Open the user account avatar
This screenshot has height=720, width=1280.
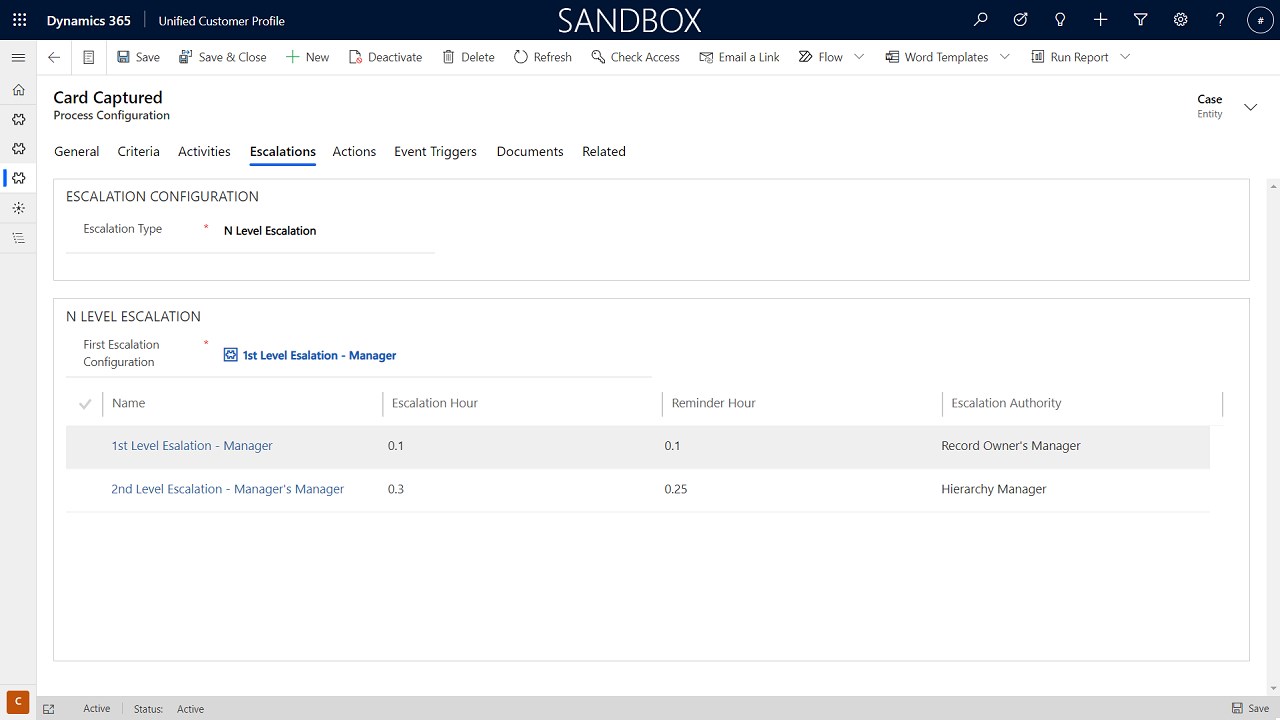1260,20
